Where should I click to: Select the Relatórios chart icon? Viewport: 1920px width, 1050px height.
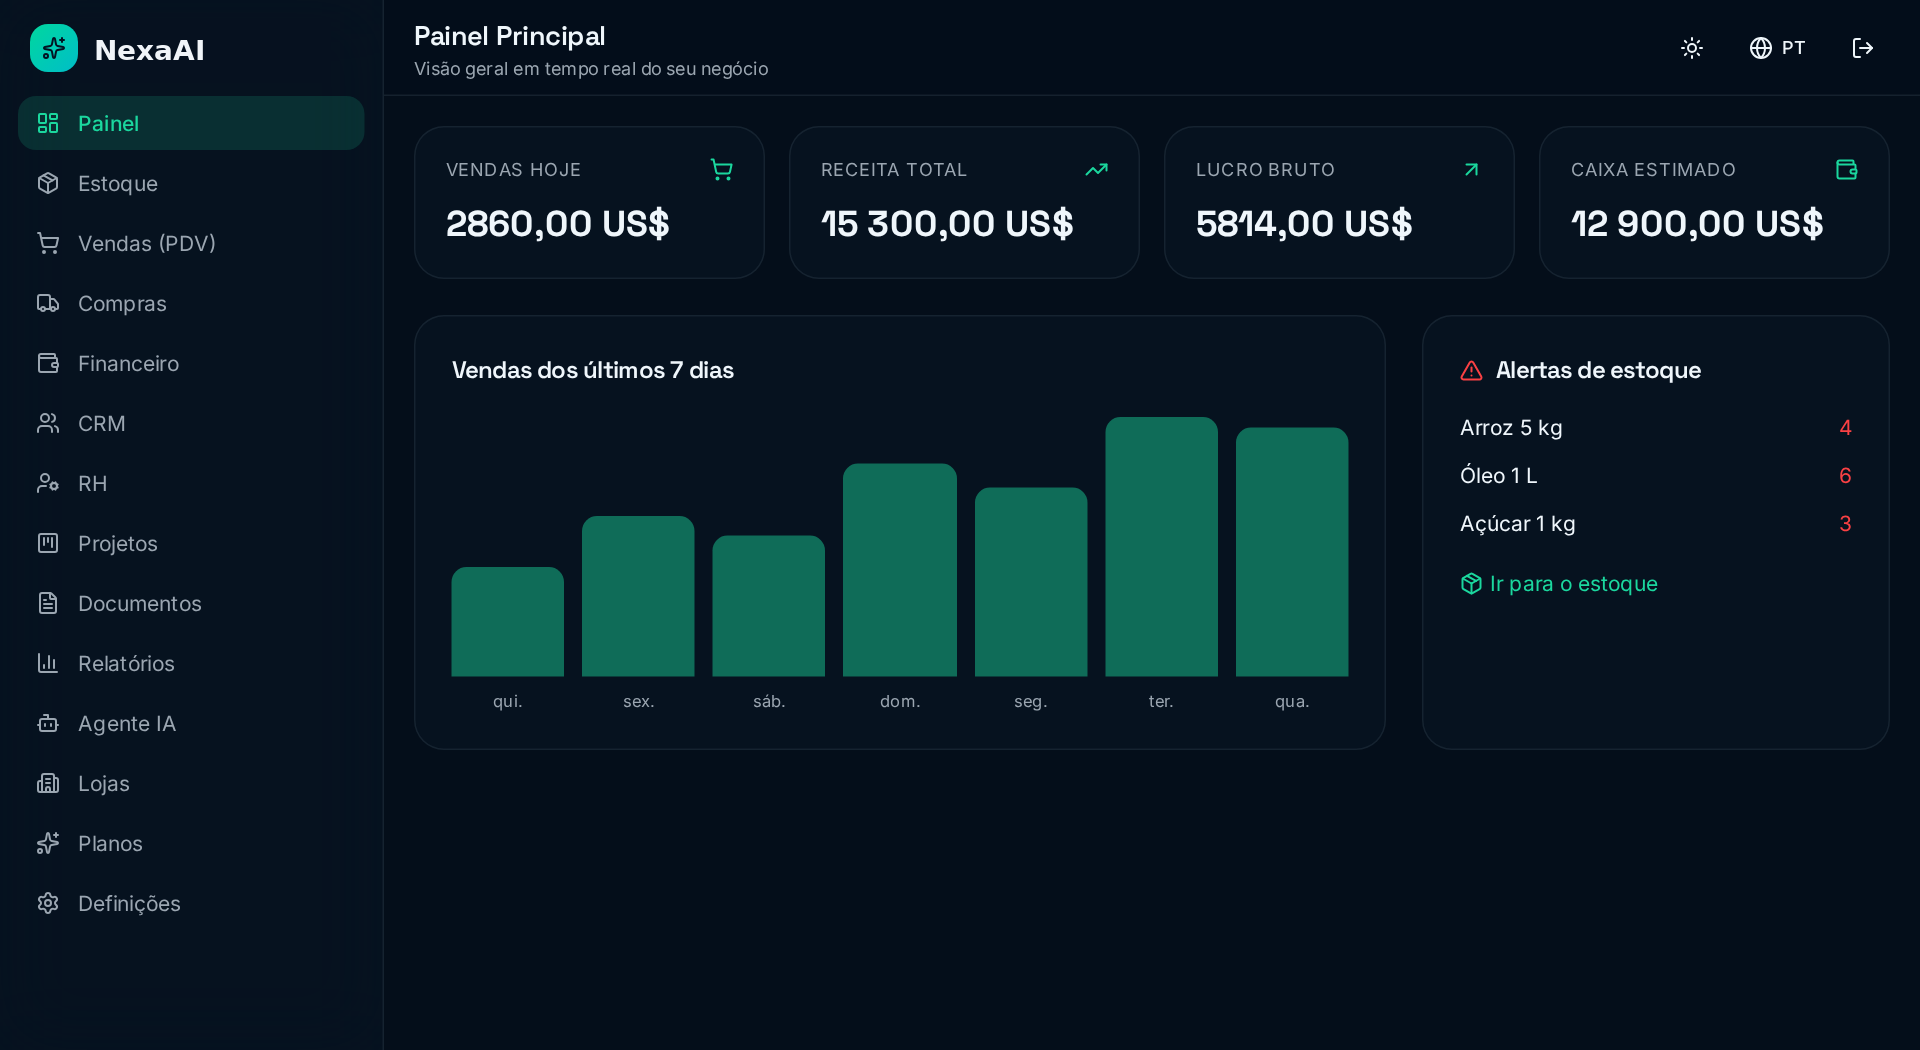click(x=48, y=663)
